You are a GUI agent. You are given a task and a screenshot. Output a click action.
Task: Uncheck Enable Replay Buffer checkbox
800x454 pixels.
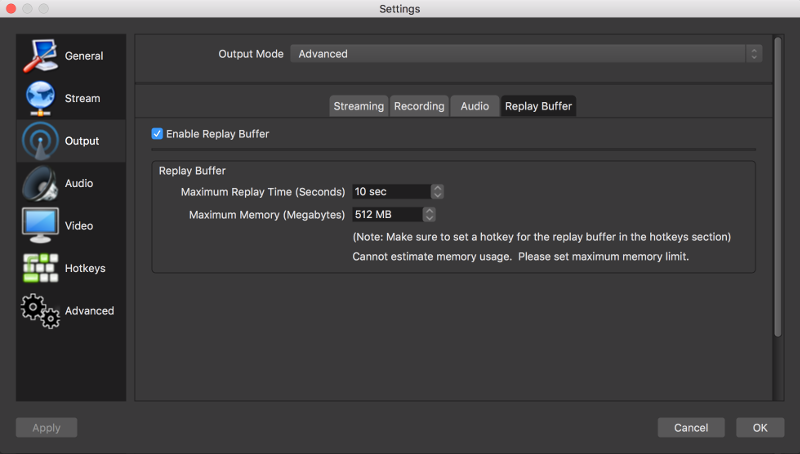[x=157, y=134]
